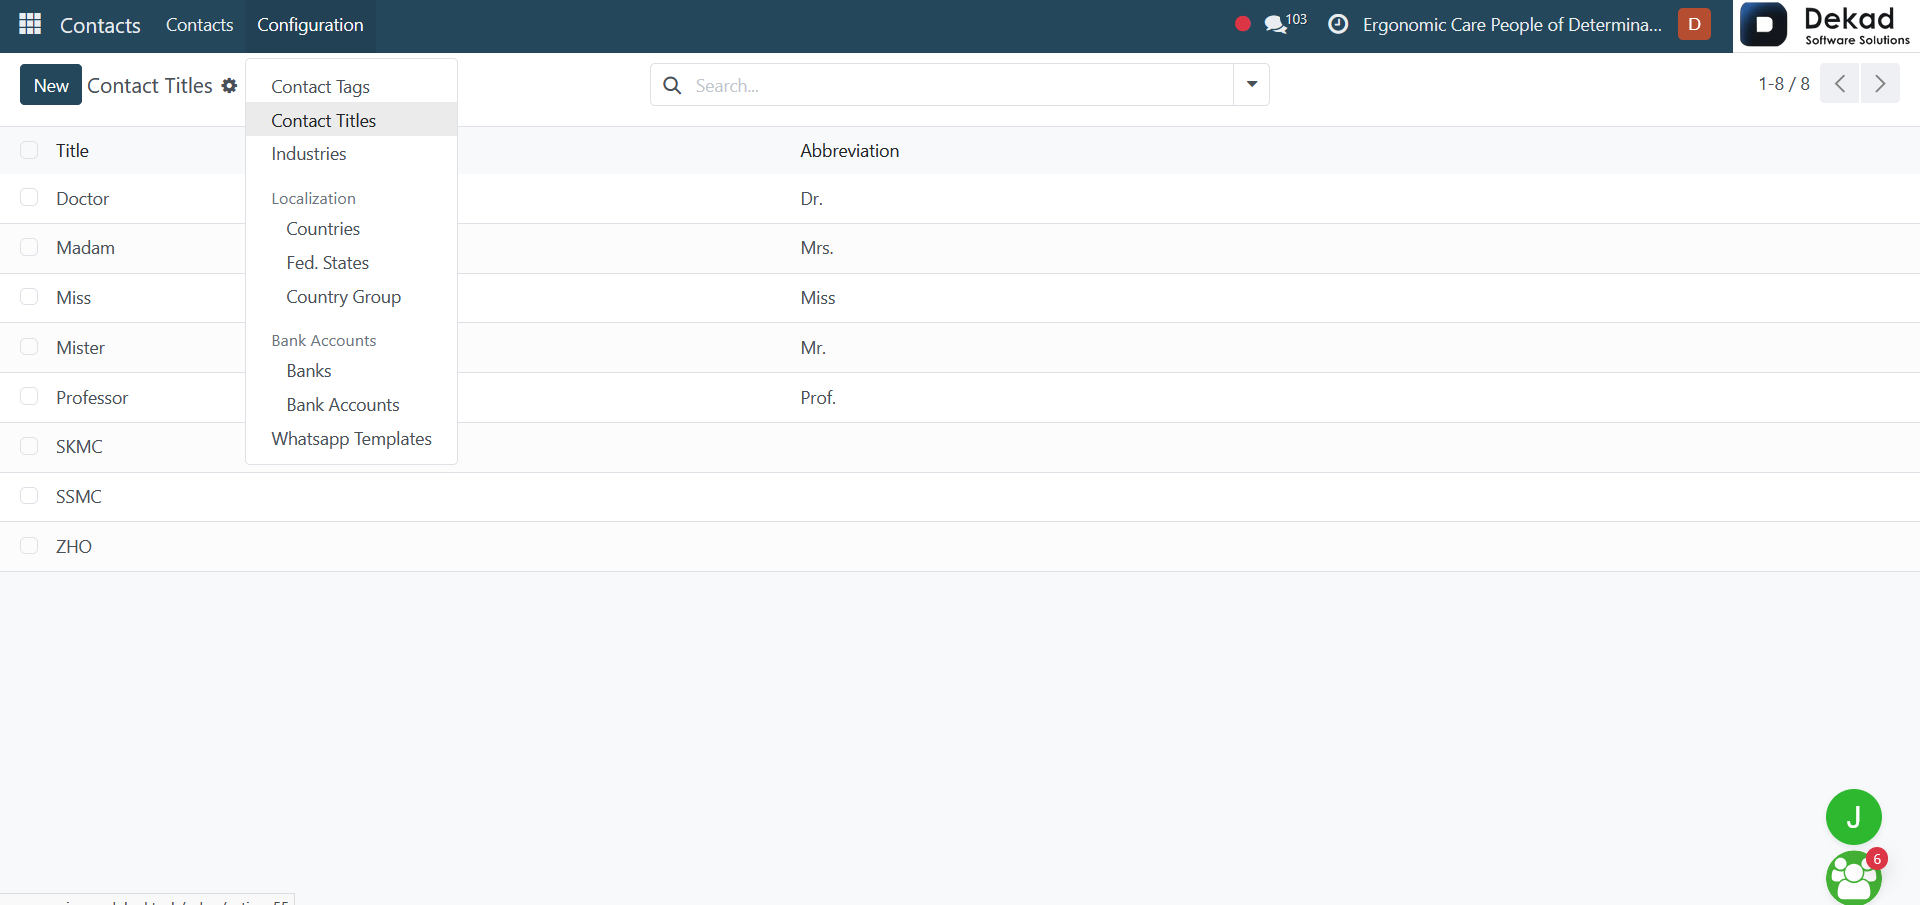Select Contact Tags from Configuration menu

[x=351, y=87]
